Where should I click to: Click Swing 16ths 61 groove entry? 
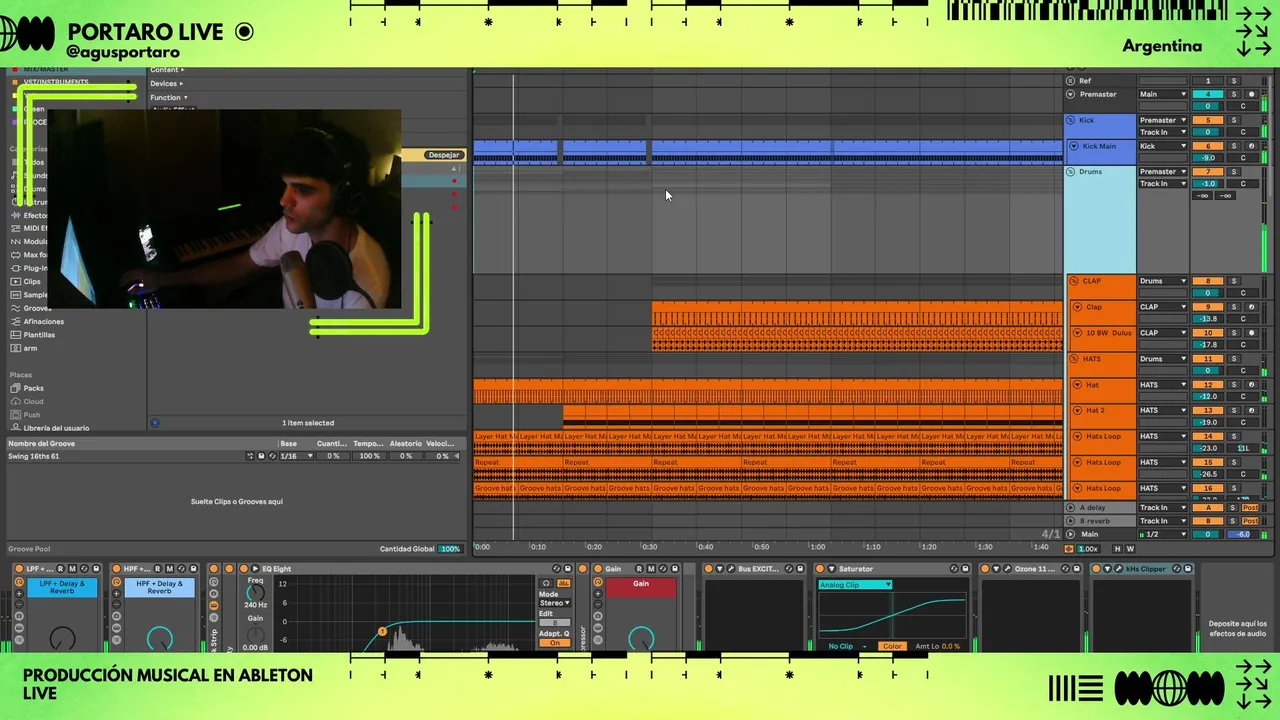pyautogui.click(x=34, y=456)
